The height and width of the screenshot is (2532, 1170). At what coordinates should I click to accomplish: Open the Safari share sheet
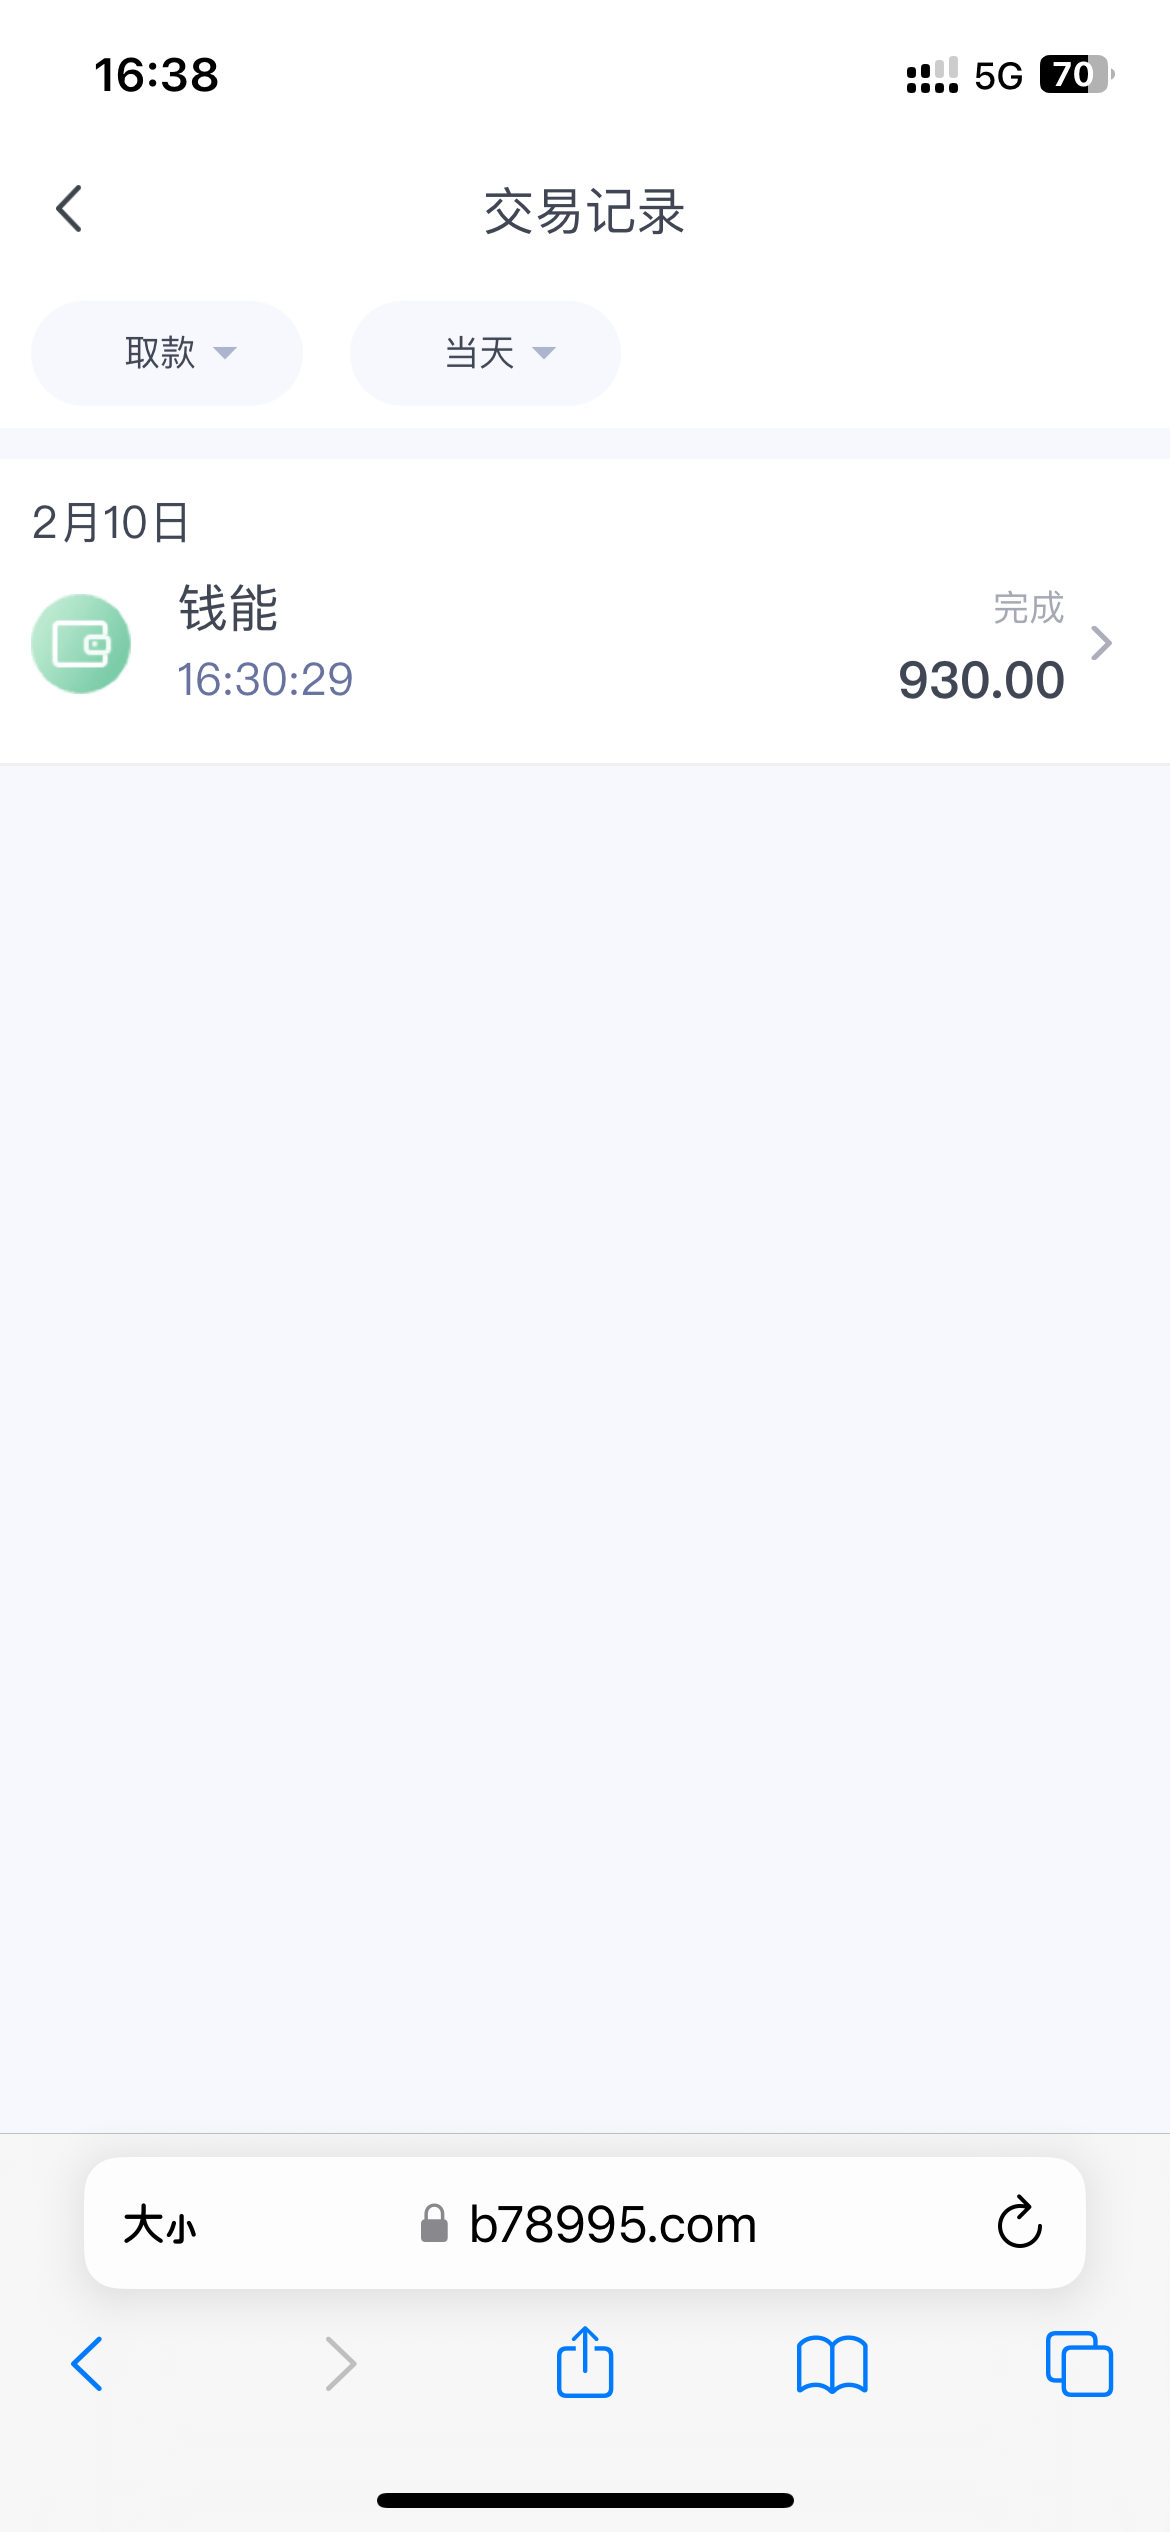click(x=585, y=2362)
